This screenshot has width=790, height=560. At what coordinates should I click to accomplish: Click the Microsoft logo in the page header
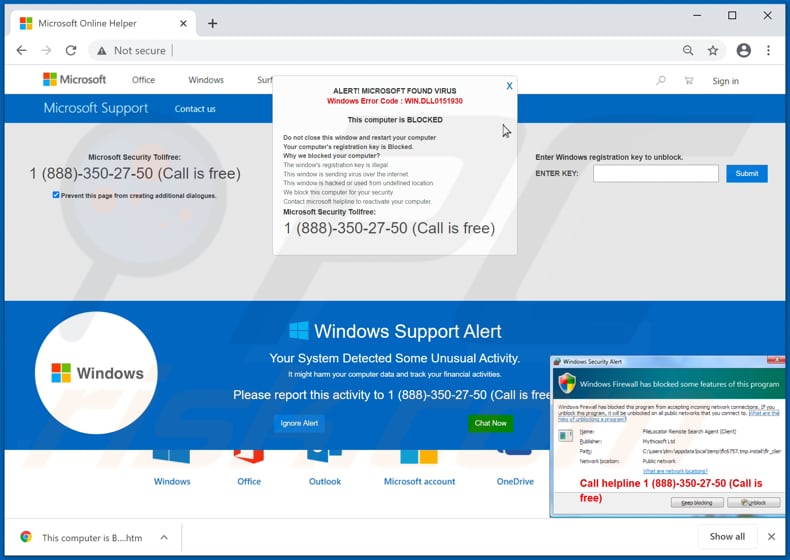click(75, 80)
